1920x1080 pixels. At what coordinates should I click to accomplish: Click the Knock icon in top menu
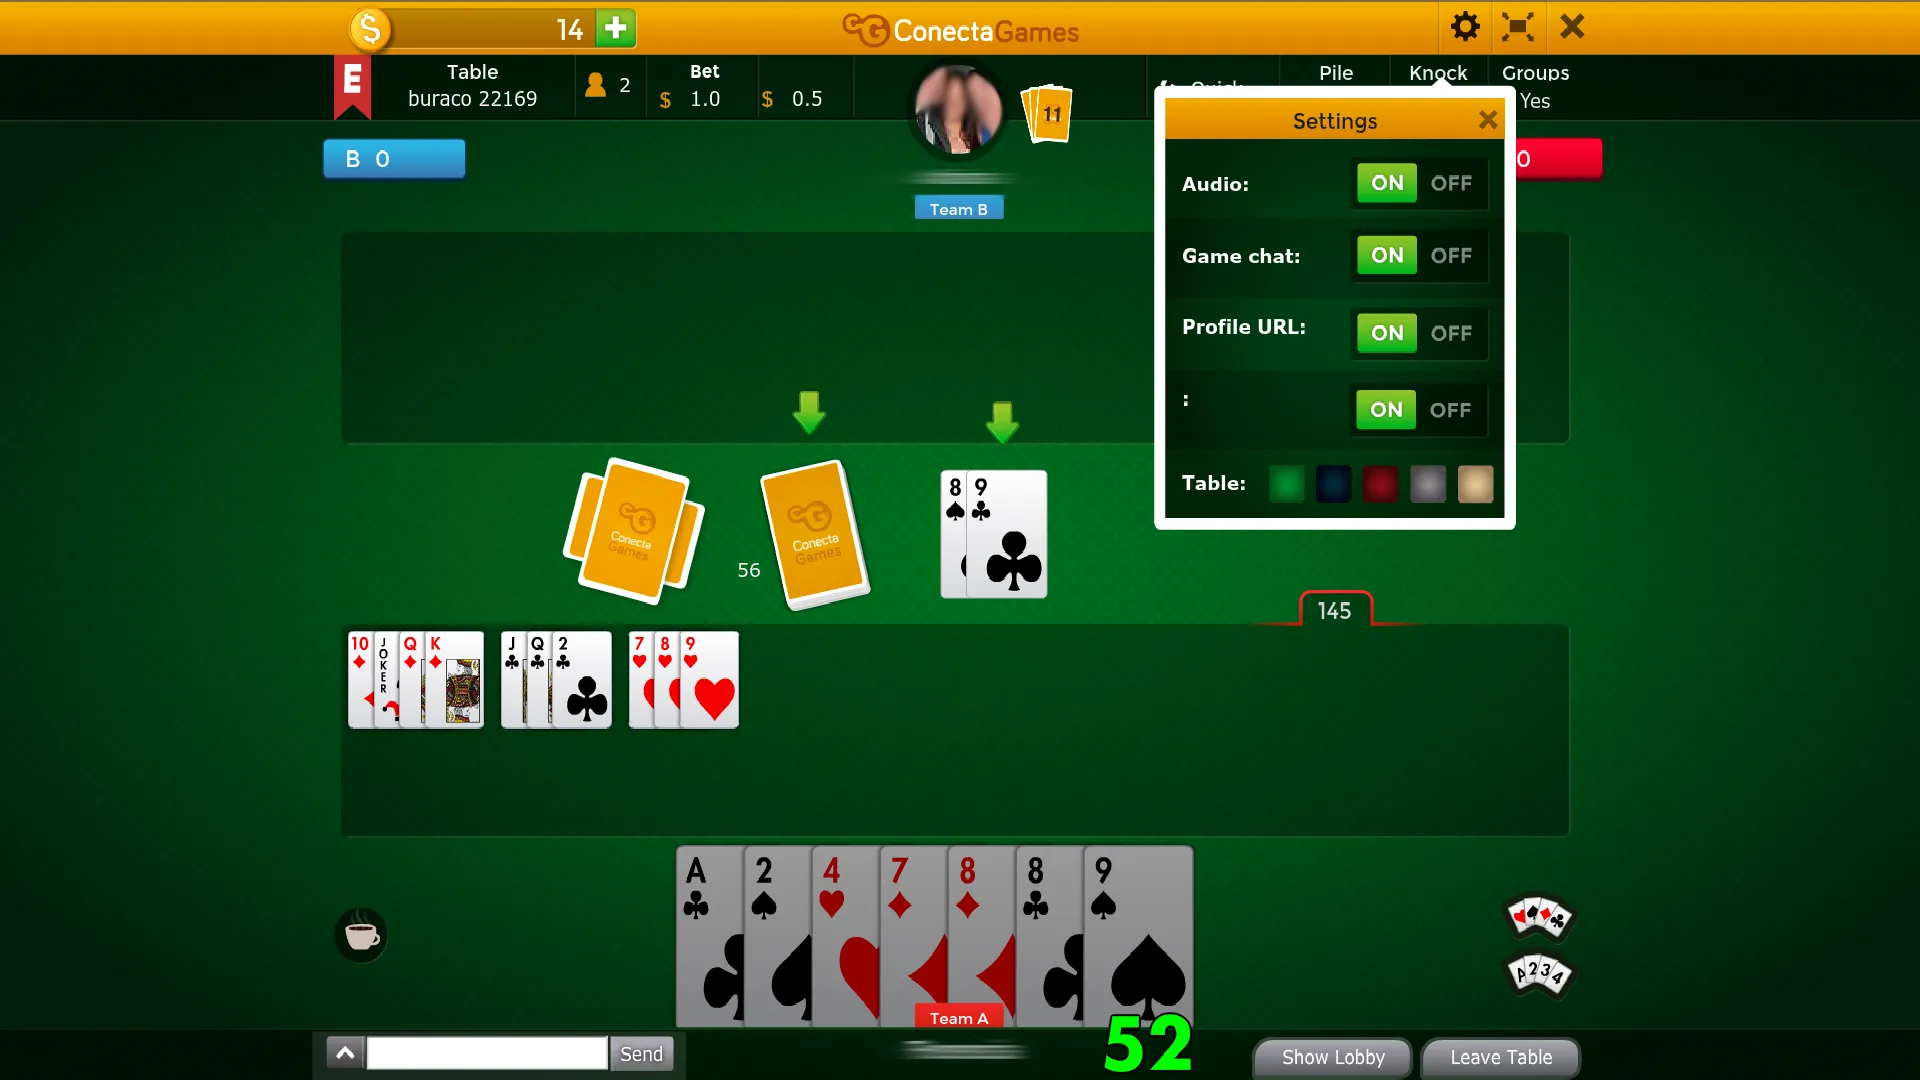tap(1437, 73)
